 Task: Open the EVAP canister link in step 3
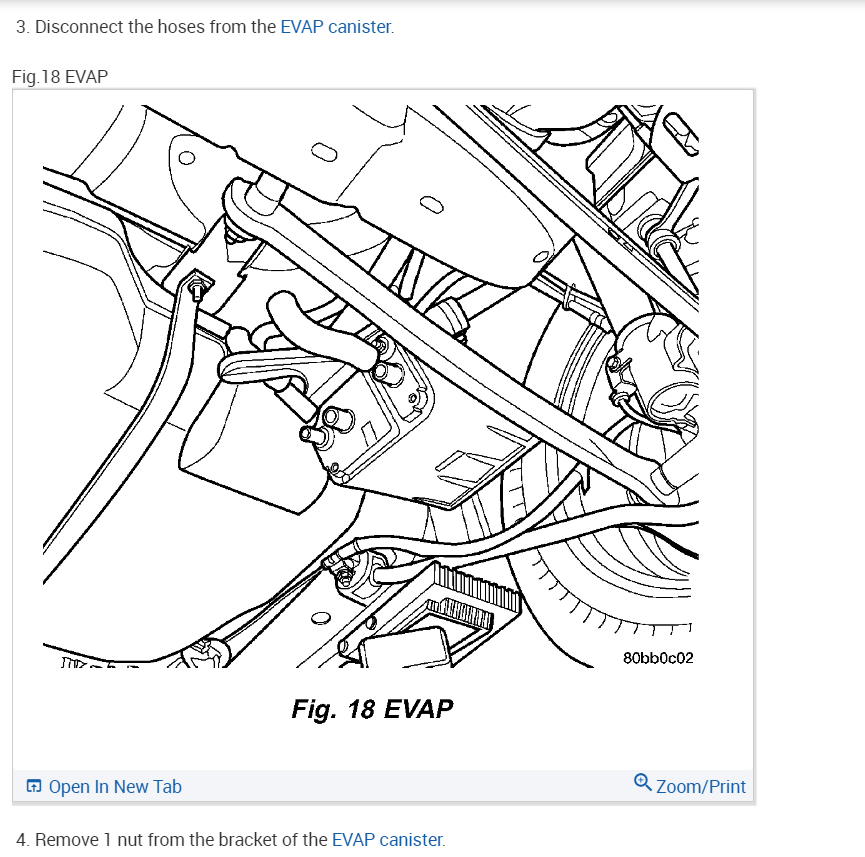[x=335, y=26]
